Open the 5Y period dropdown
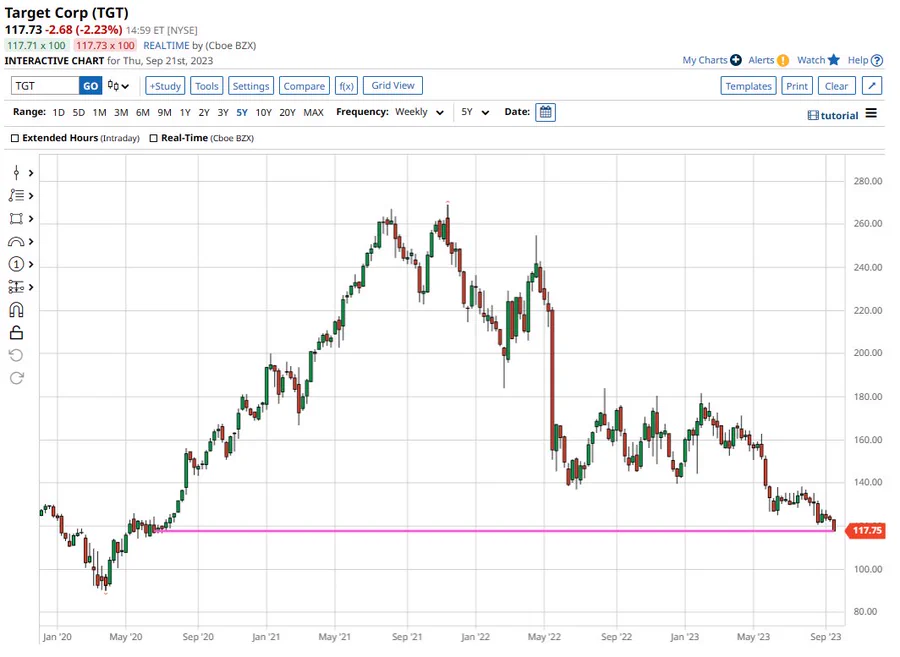 click(475, 112)
